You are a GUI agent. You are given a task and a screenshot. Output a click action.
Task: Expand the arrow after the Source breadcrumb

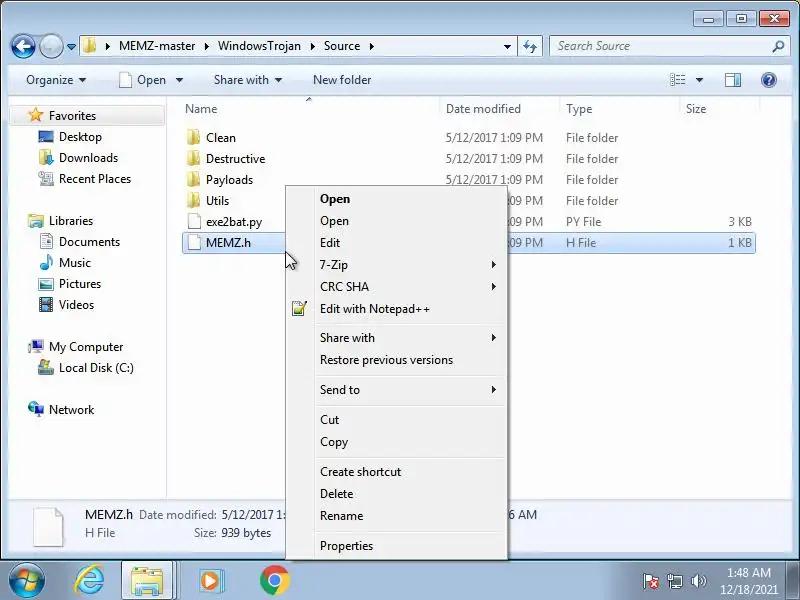(372, 46)
